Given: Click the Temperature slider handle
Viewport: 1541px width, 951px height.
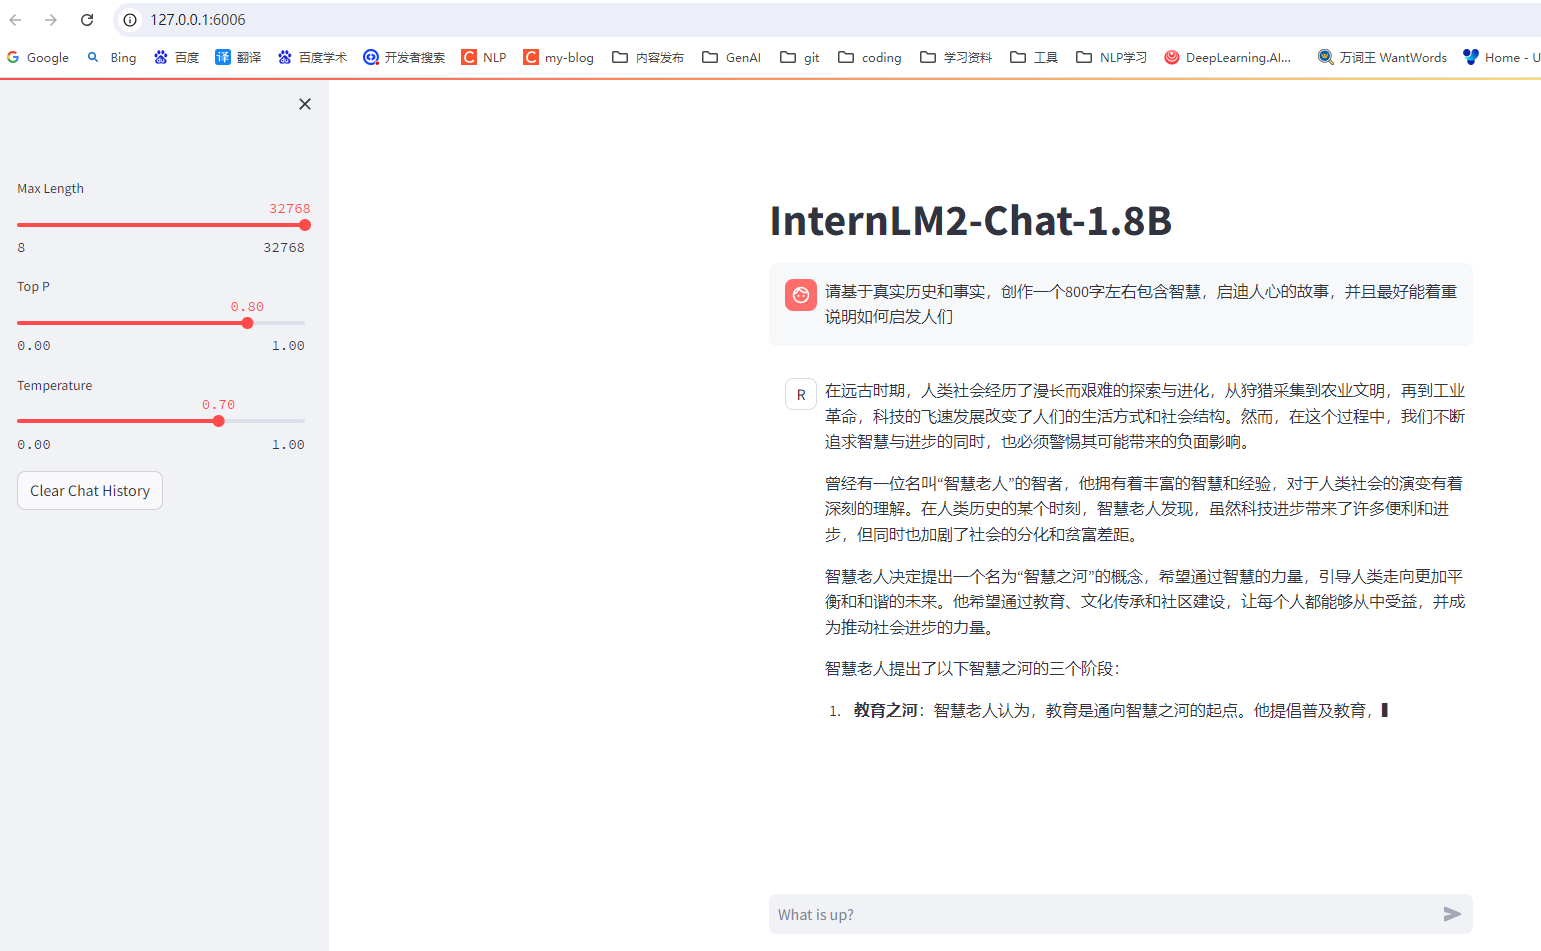Looking at the screenshot, I should pos(218,421).
